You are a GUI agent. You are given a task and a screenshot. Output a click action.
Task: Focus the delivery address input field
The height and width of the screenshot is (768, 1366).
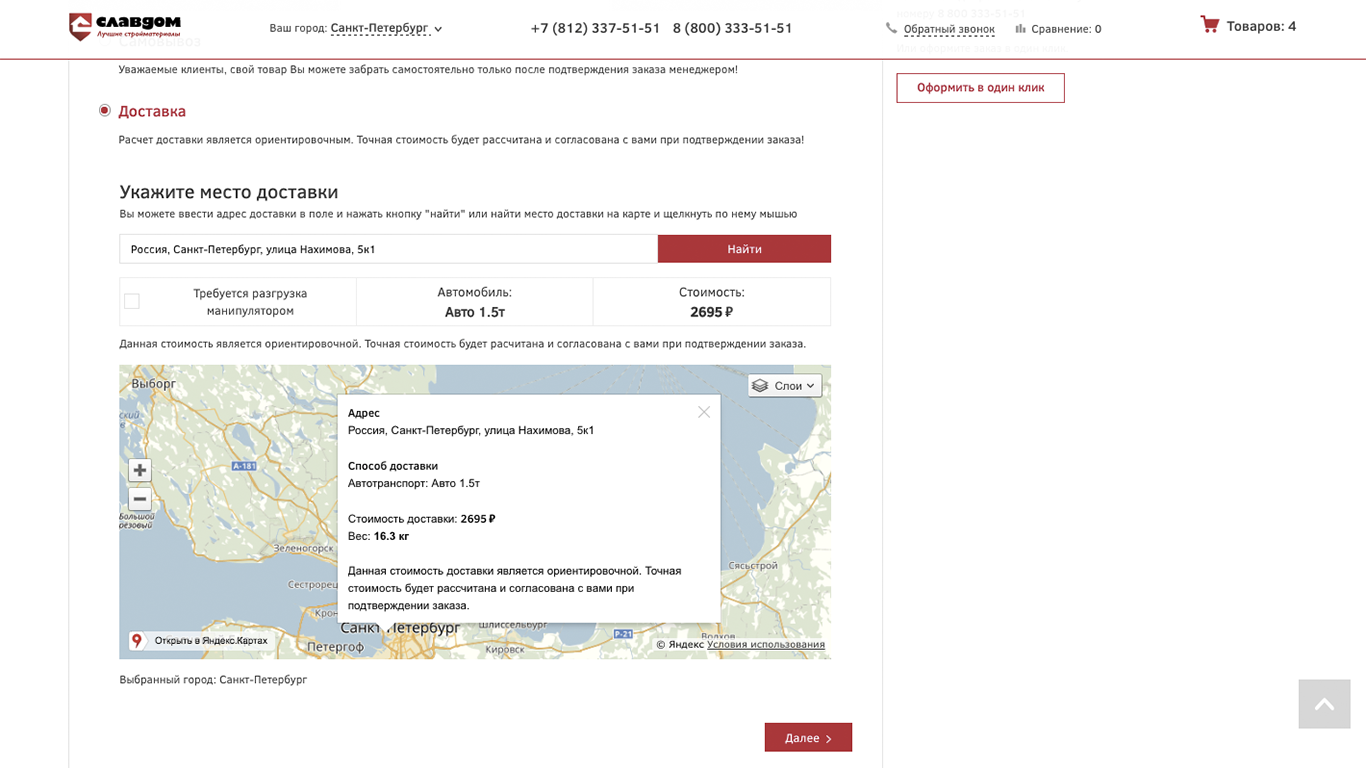coord(388,249)
